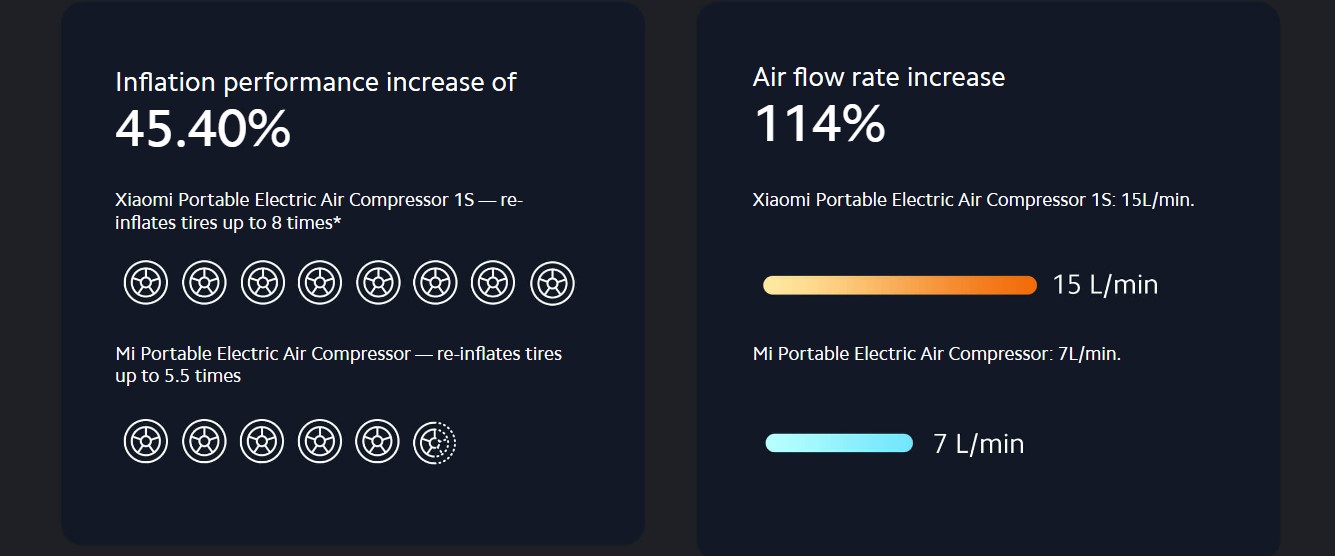Click the light blue 7 L/min flow bar
Viewport: 1335px width, 556px height.
839,443
